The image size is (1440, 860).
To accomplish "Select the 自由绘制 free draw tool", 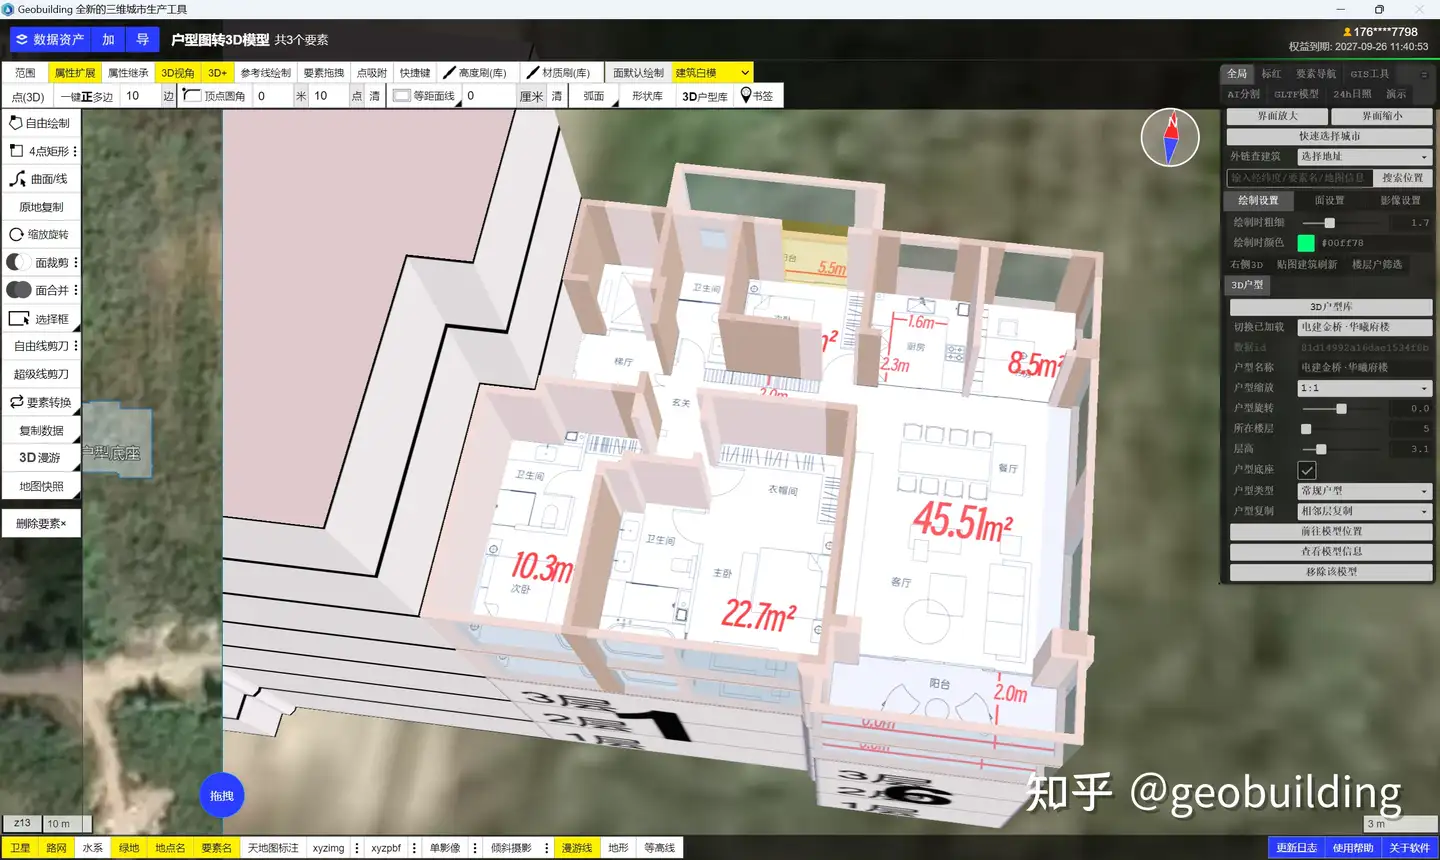I will pos(41,123).
